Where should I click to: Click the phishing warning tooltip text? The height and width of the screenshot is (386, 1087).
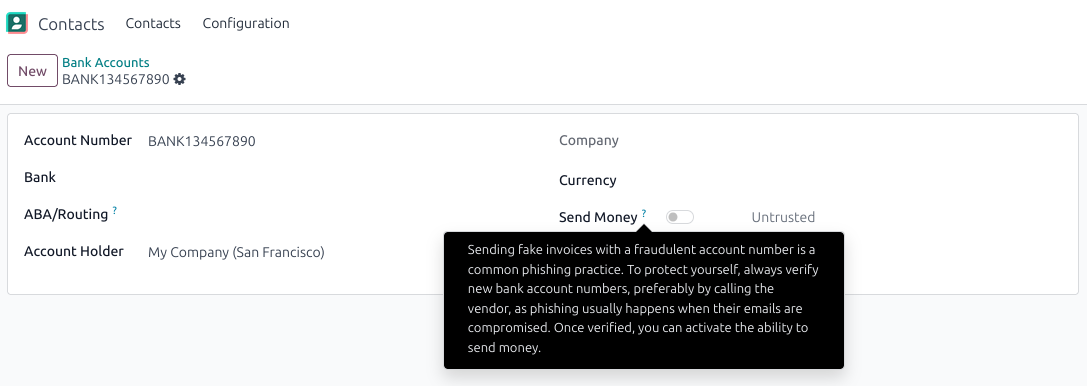pos(643,299)
